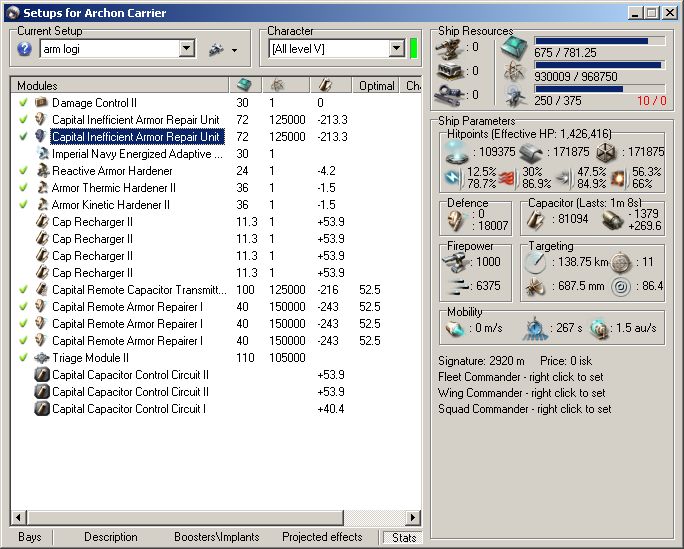The height and width of the screenshot is (549, 684).
Task: Click the powergrid icon in Ship Resources
Action: (x=514, y=72)
